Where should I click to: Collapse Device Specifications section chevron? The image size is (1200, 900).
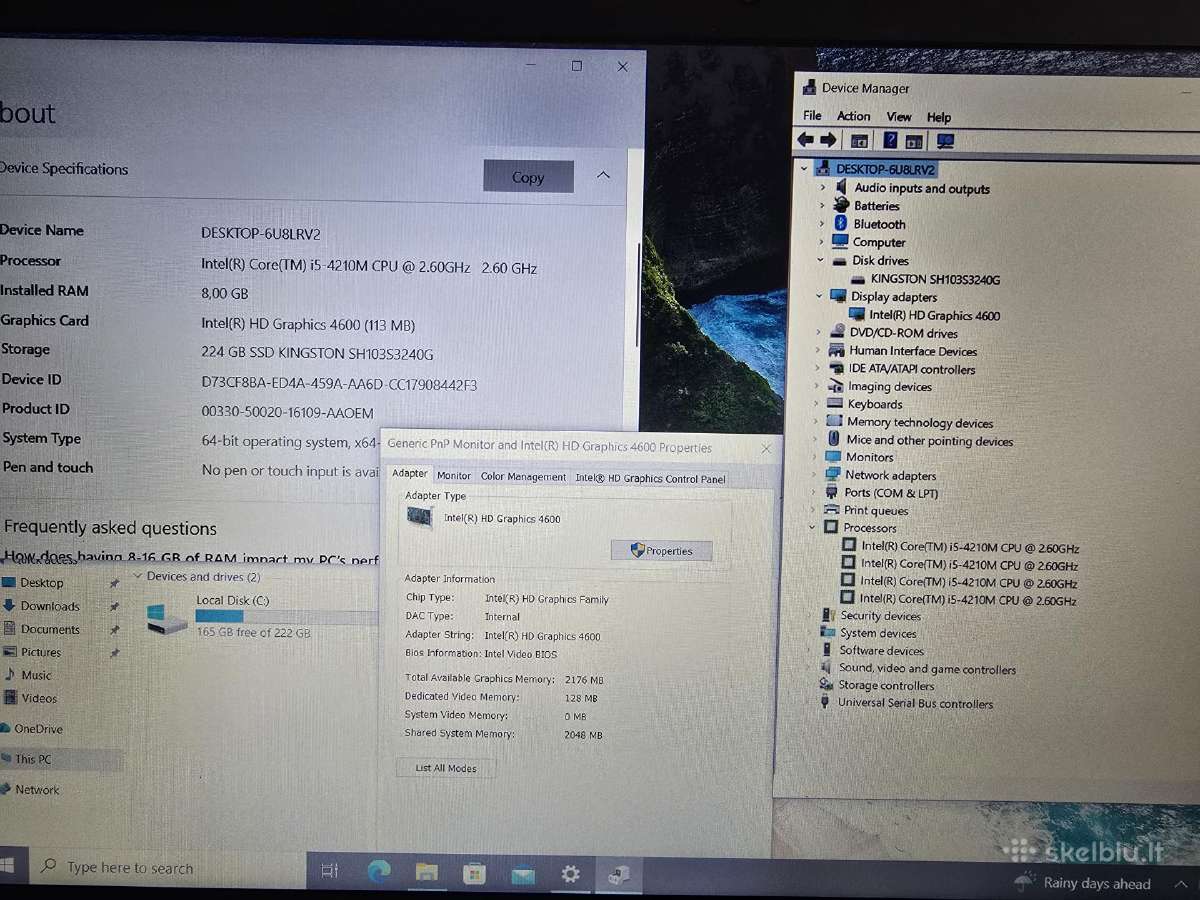tap(603, 175)
